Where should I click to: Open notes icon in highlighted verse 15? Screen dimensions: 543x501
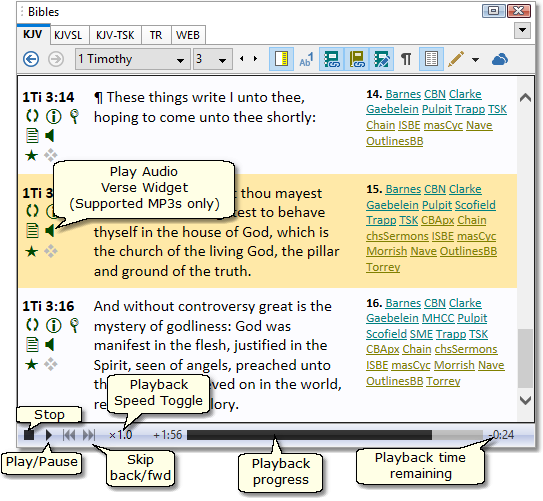pyautogui.click(x=32, y=231)
